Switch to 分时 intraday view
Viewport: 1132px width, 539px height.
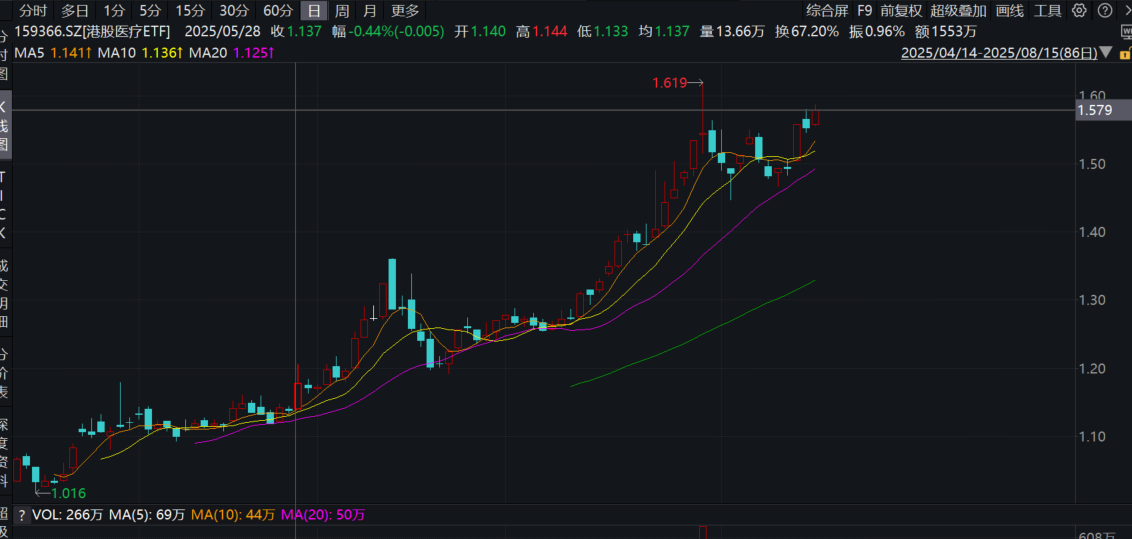(32, 10)
